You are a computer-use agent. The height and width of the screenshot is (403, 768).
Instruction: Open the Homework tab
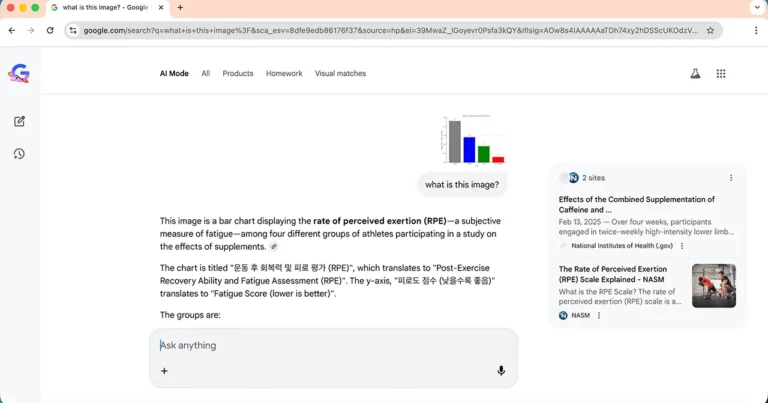coord(284,73)
